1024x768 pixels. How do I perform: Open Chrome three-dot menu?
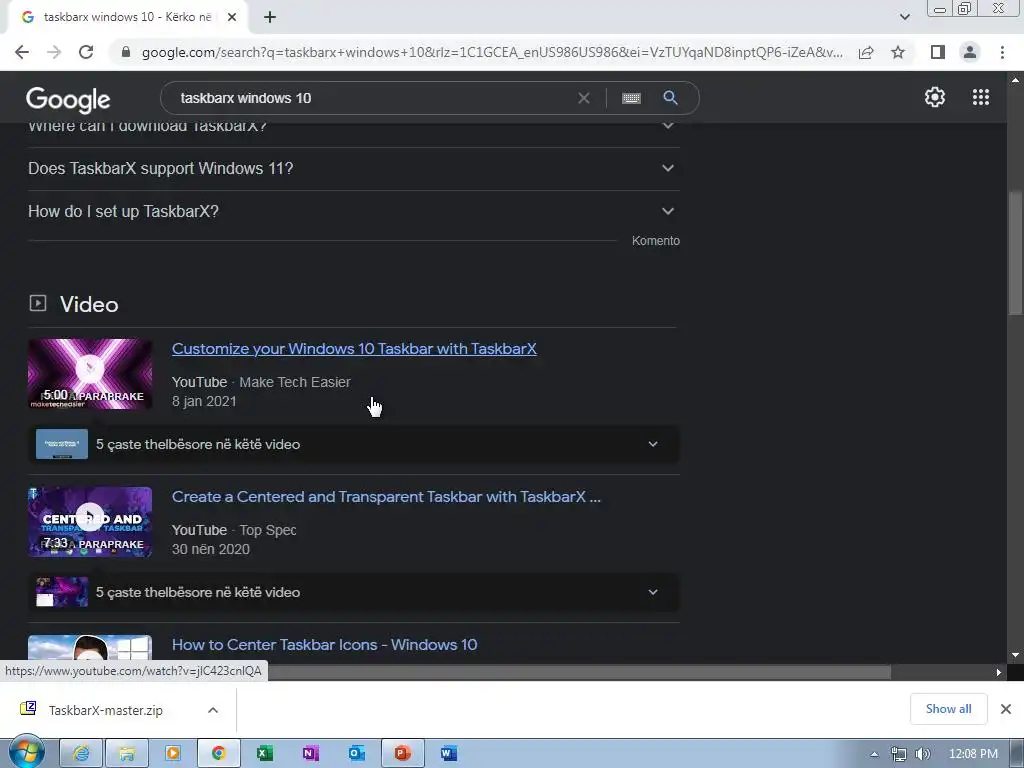(x=1002, y=52)
